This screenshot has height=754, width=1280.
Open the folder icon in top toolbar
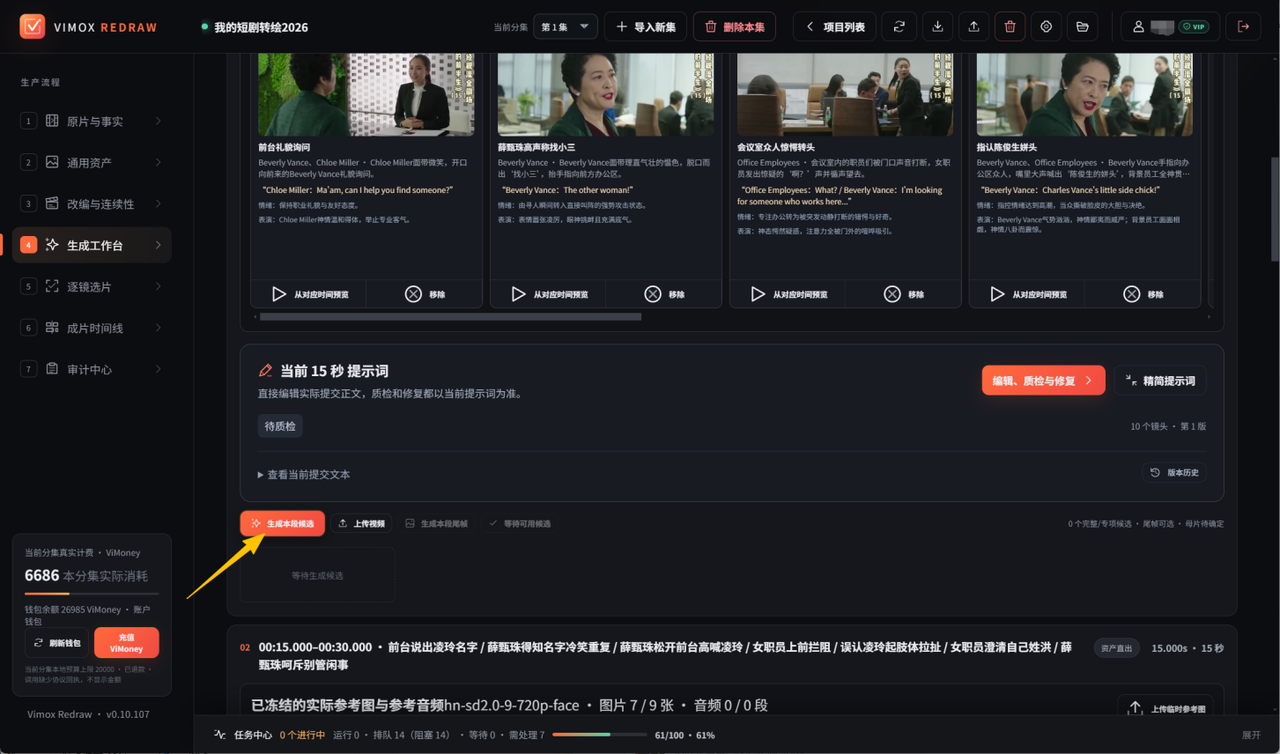point(1082,27)
